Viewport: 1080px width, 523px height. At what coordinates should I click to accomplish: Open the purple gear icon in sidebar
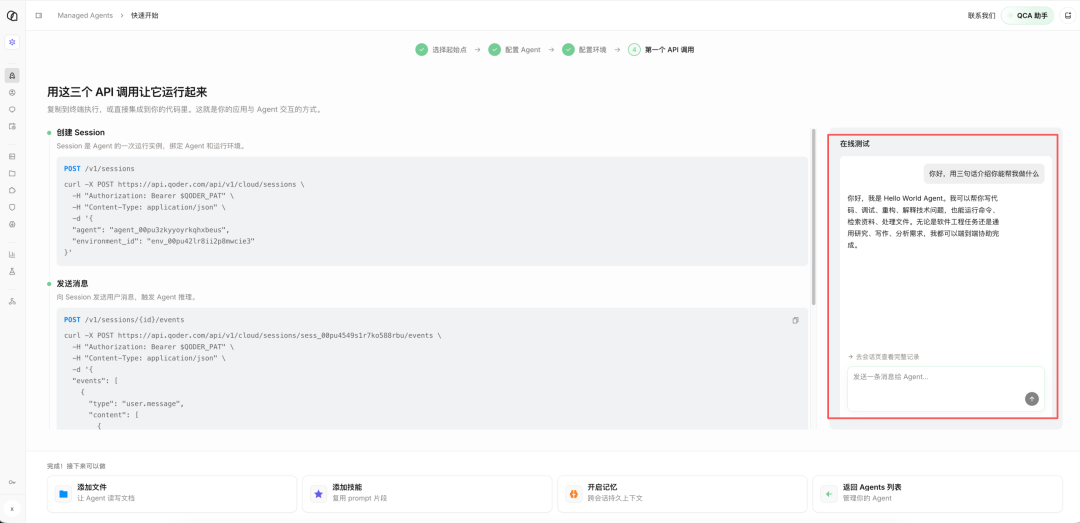pos(12,42)
